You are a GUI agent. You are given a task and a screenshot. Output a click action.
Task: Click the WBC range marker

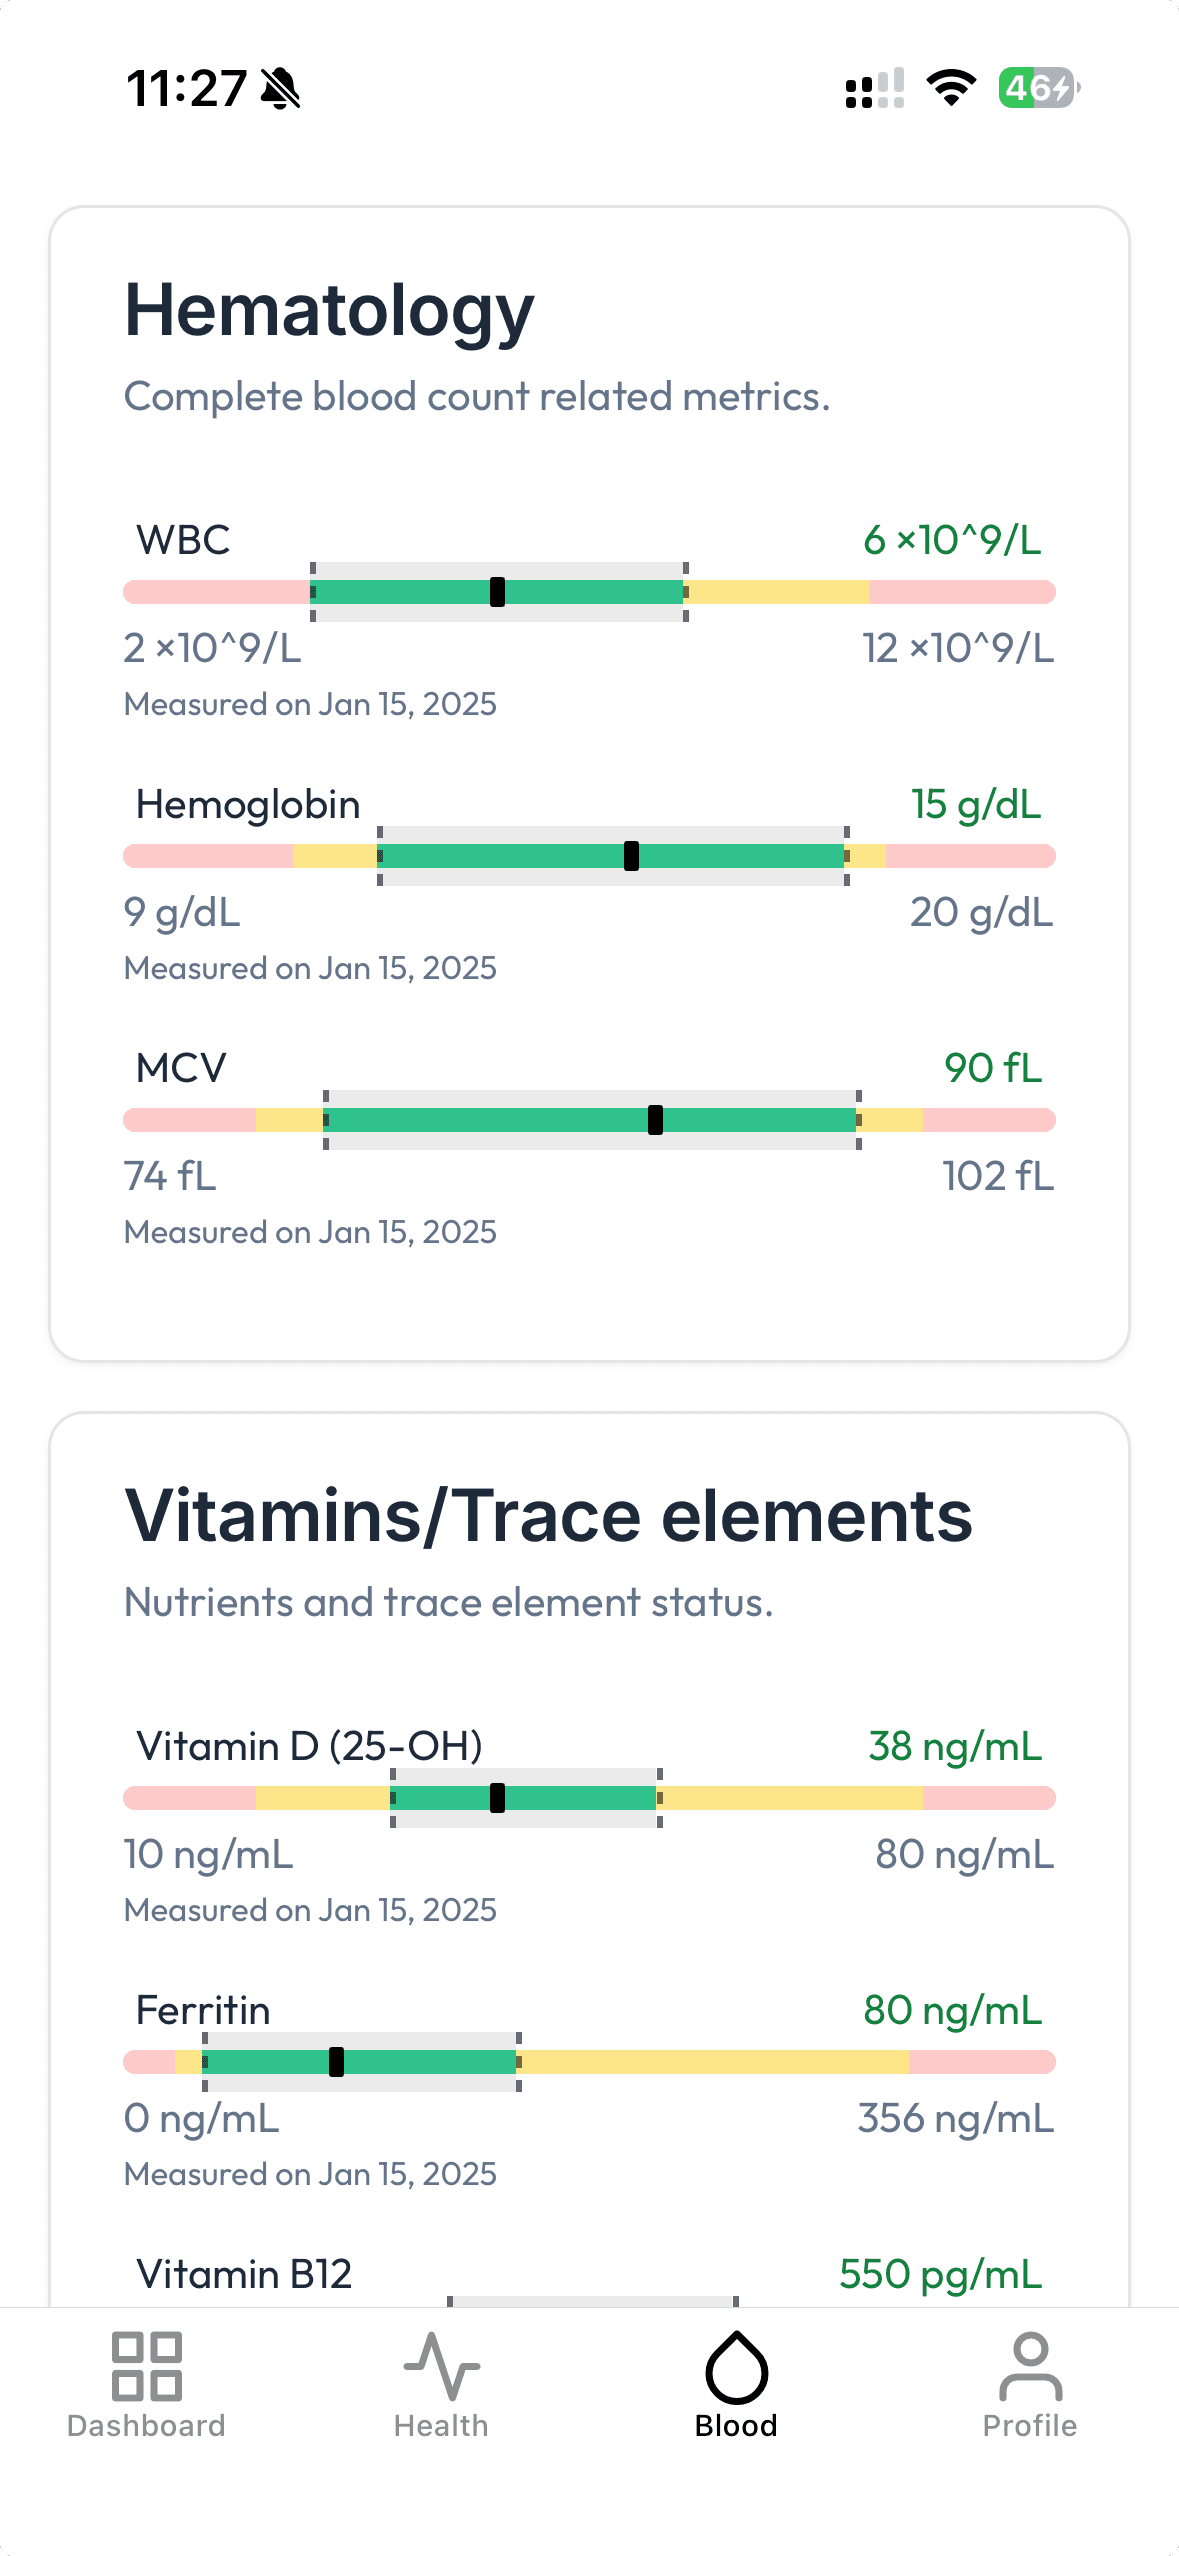click(497, 592)
